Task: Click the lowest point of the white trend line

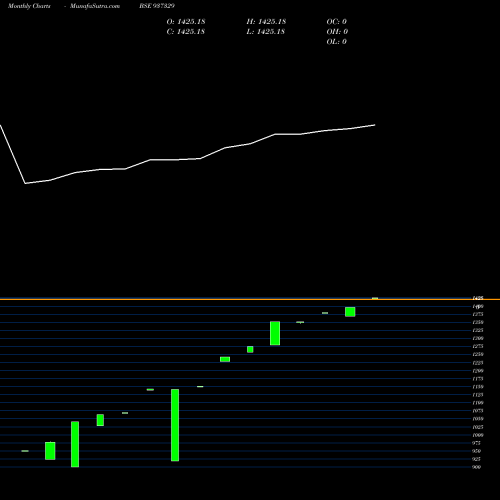Action: click(x=25, y=183)
